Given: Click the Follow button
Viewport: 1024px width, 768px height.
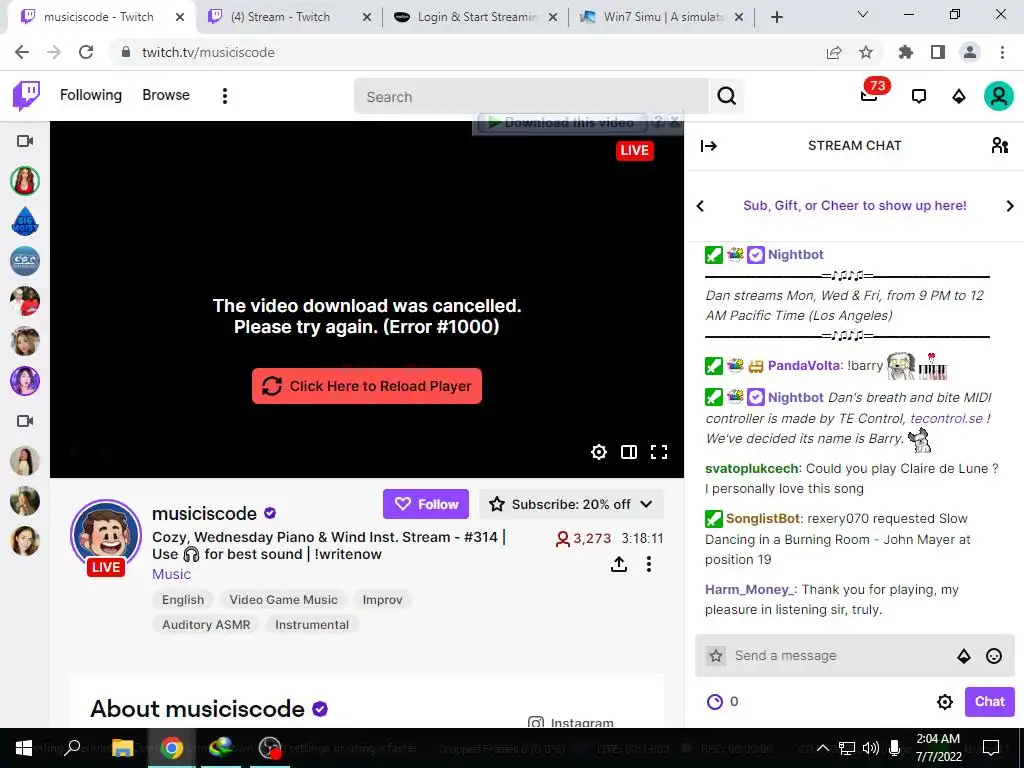Looking at the screenshot, I should coord(426,504).
